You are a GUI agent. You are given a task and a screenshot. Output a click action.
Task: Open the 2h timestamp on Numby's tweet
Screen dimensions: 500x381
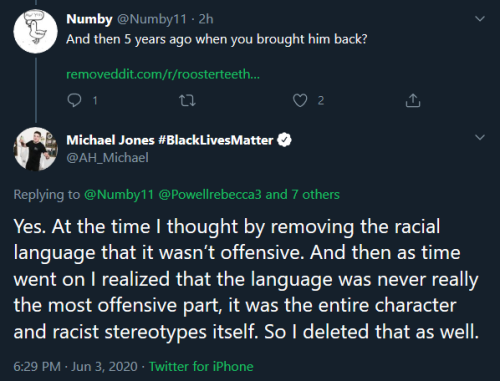click(x=206, y=19)
